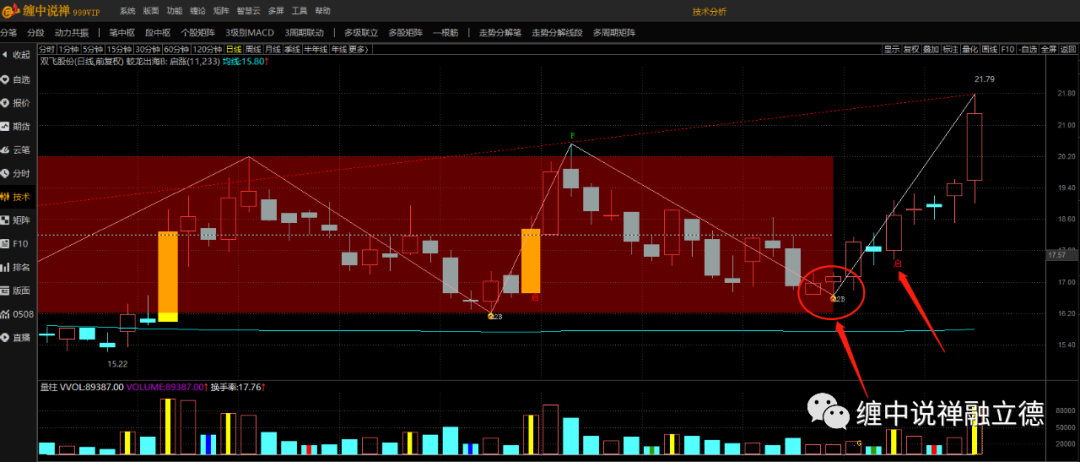Open 直播 live broadcast in sidebar
Screen dimensions: 1080x462
tap(17, 338)
